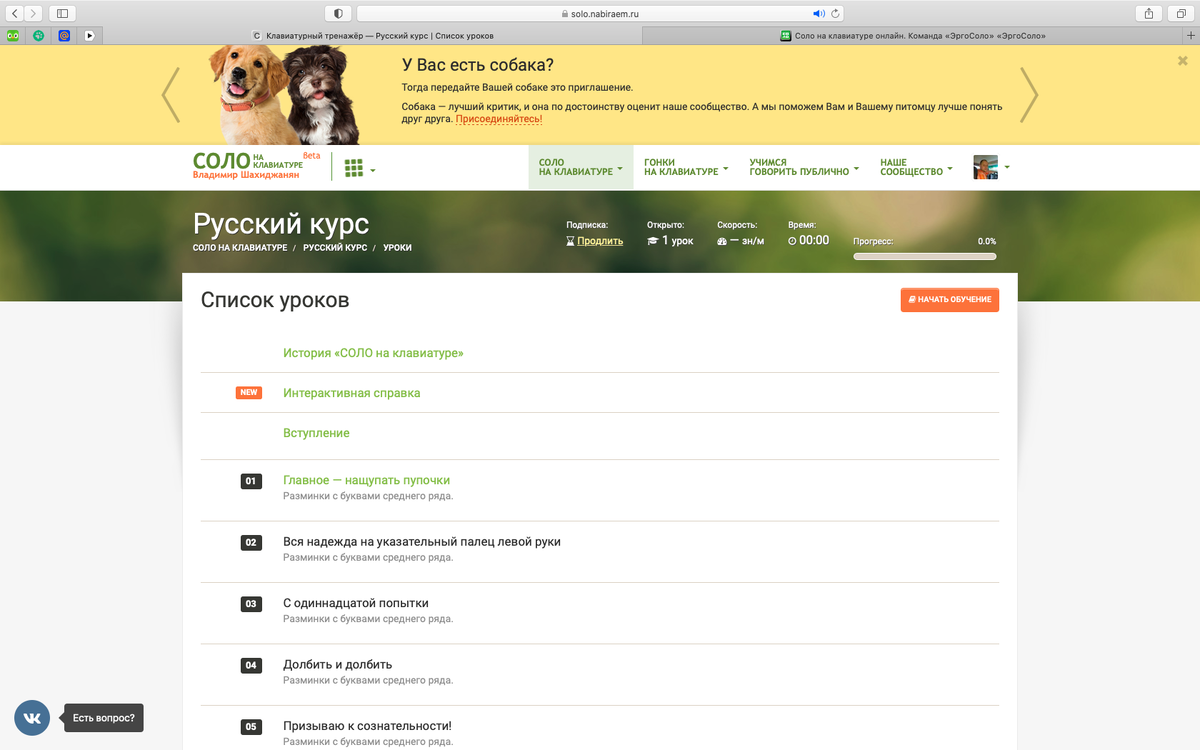1200x750 pixels.
Task: Click the course progress bar
Action: tap(924, 257)
